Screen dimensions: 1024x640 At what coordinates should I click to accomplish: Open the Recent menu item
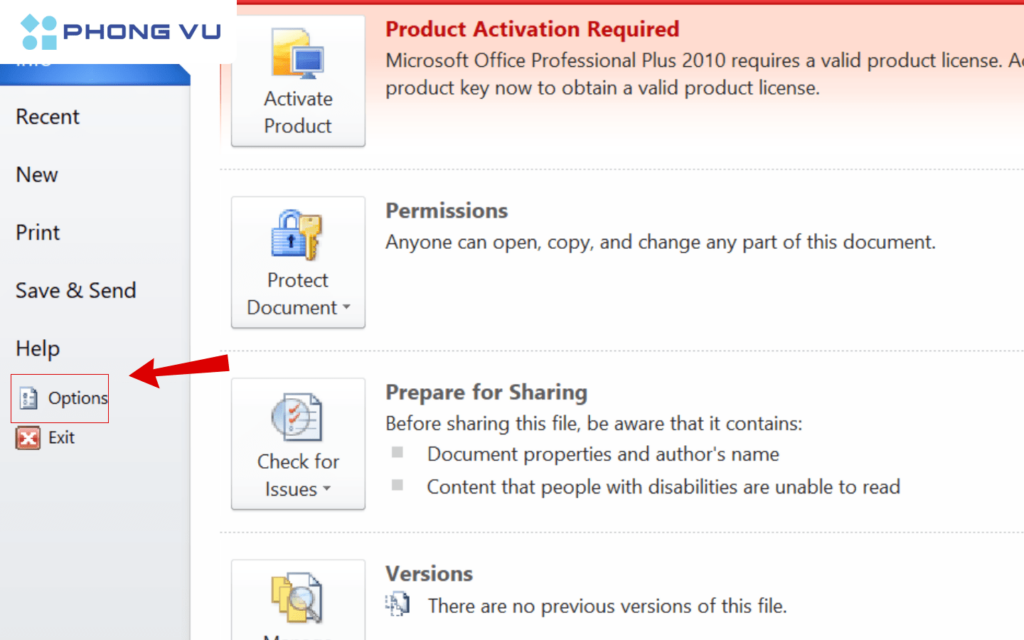click(x=47, y=117)
